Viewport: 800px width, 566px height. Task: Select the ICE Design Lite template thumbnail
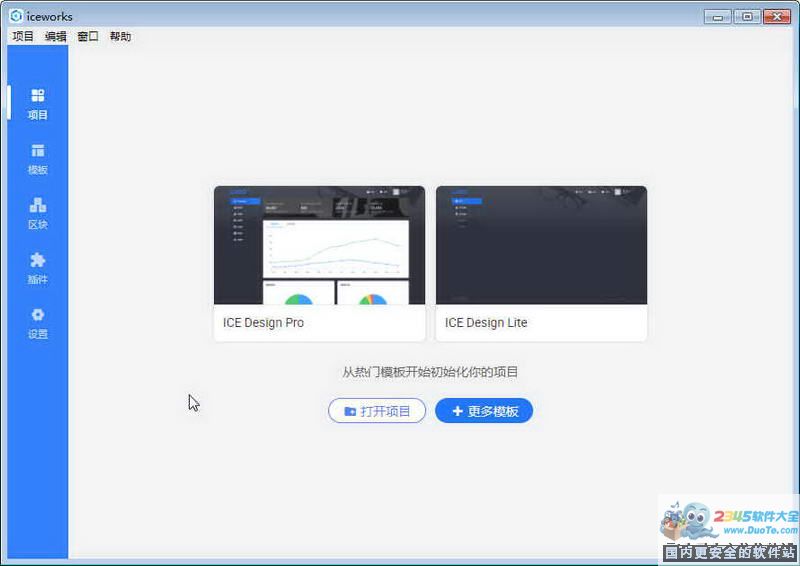541,245
